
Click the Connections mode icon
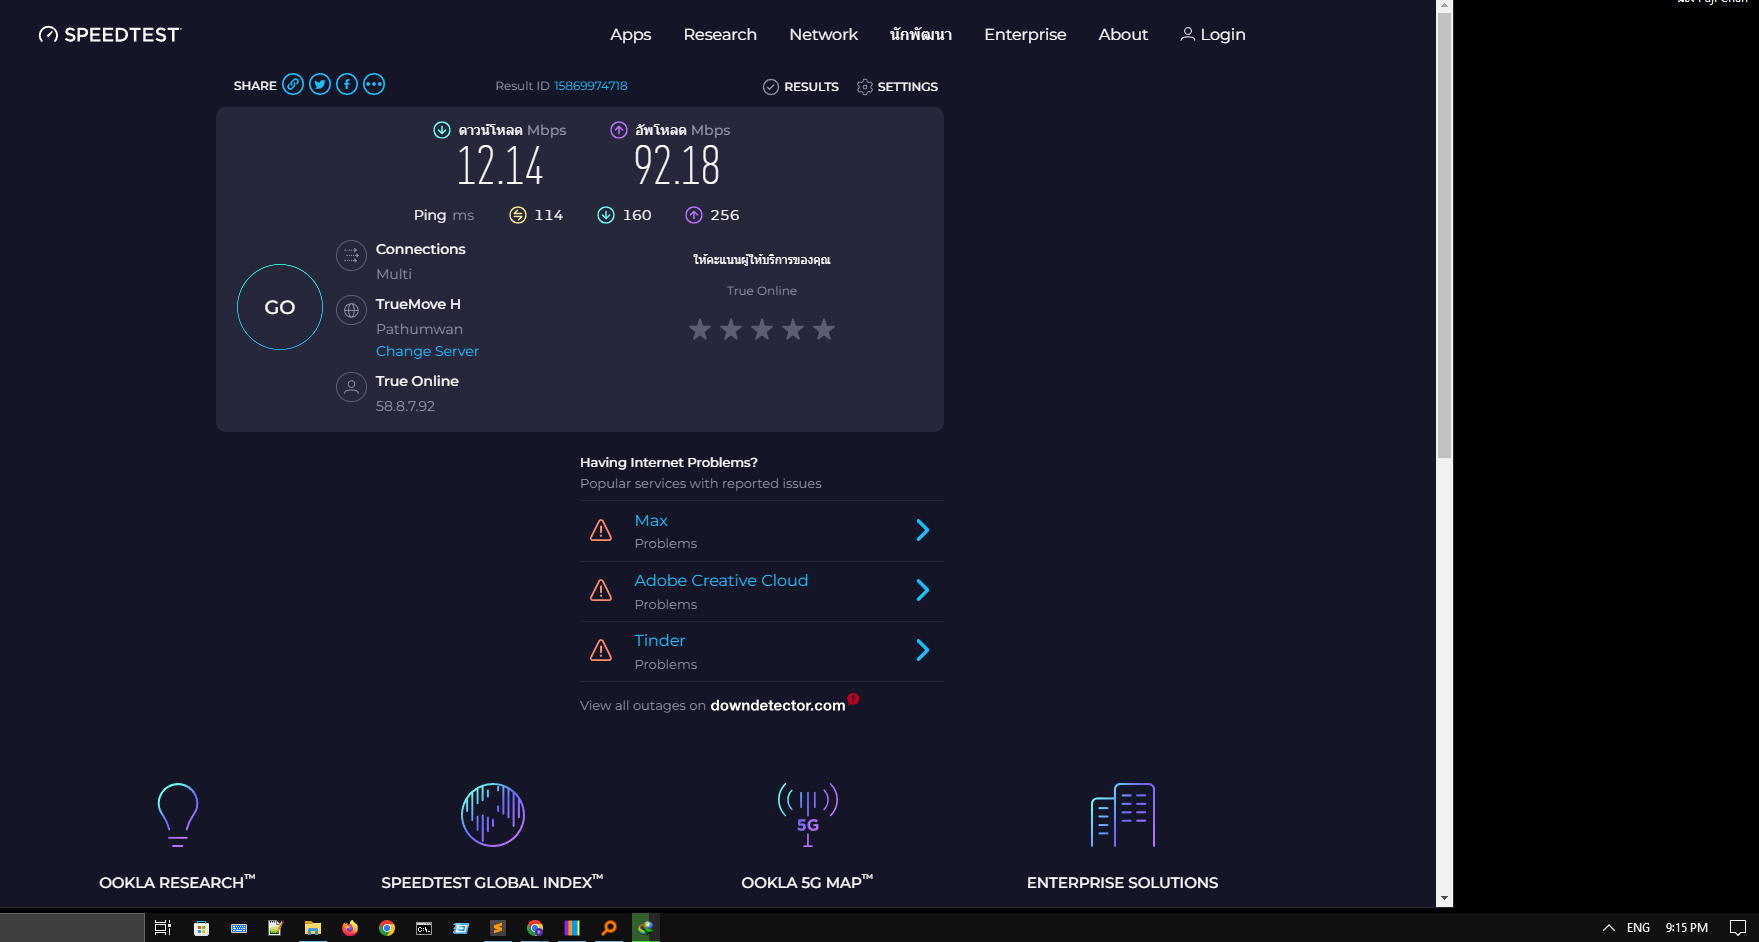point(351,256)
